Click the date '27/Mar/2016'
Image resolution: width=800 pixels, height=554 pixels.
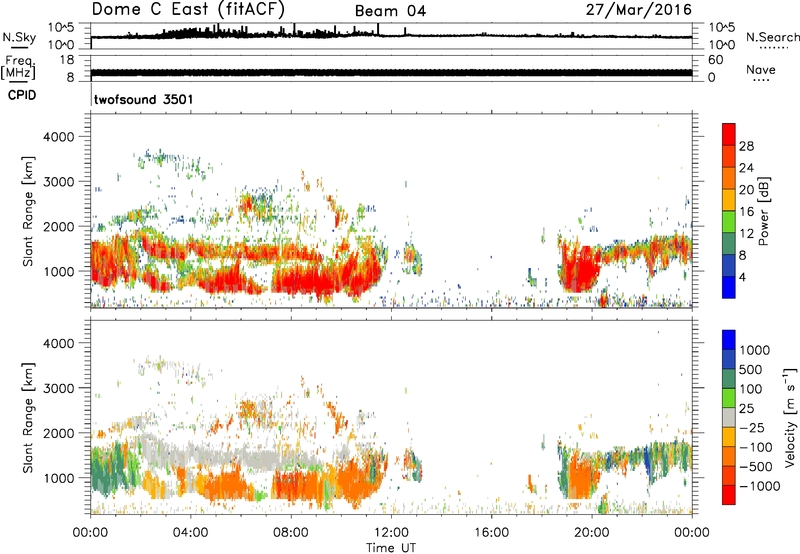click(x=638, y=9)
